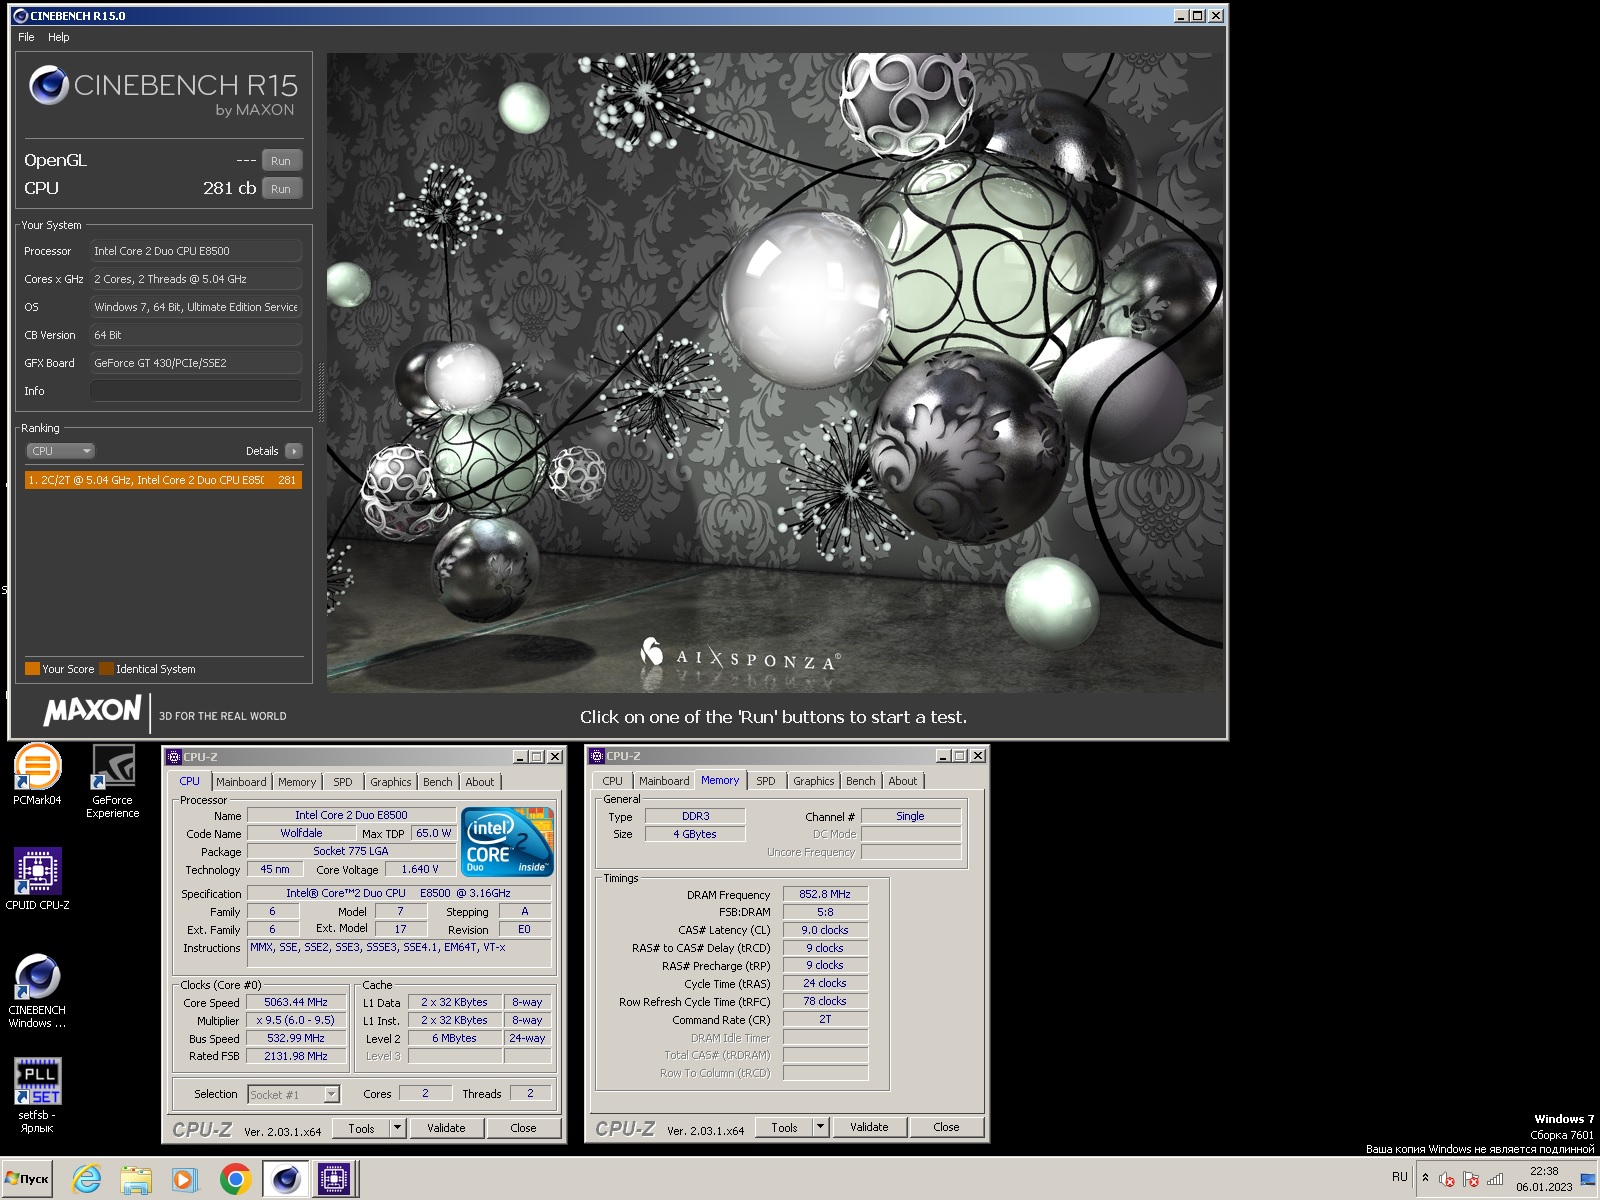Open Google Chrome from taskbar
This screenshot has width=1600, height=1200.
coord(235,1179)
